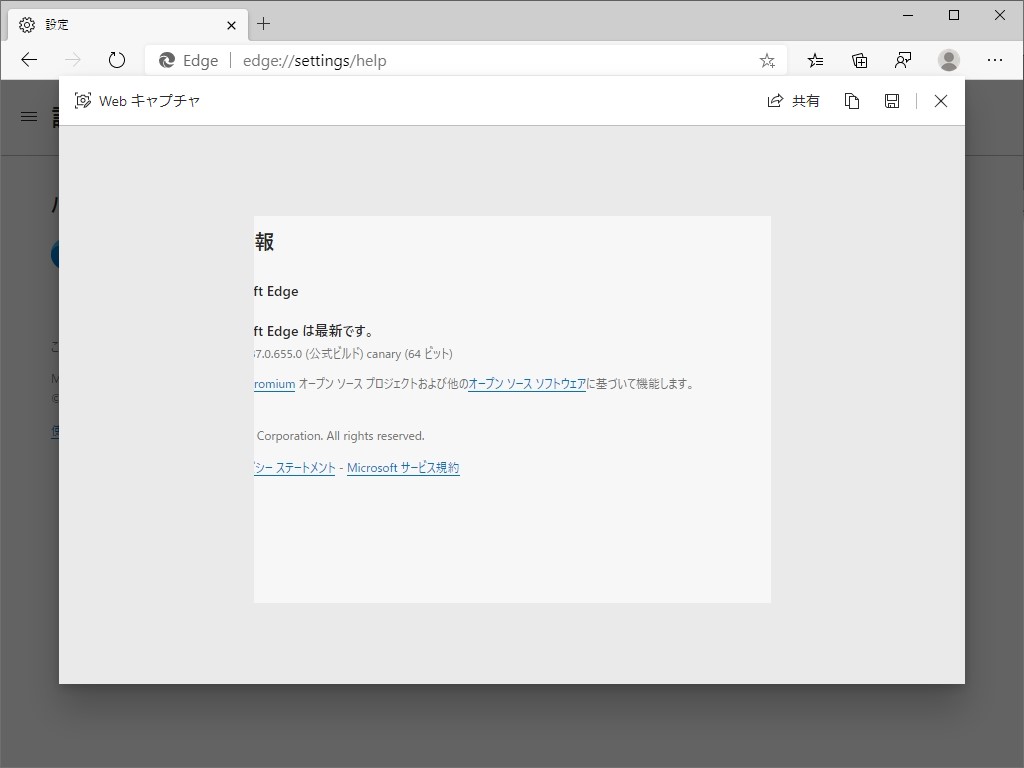1024x768 pixels.
Task: Reload the page with the refresh icon
Action: pos(116,60)
